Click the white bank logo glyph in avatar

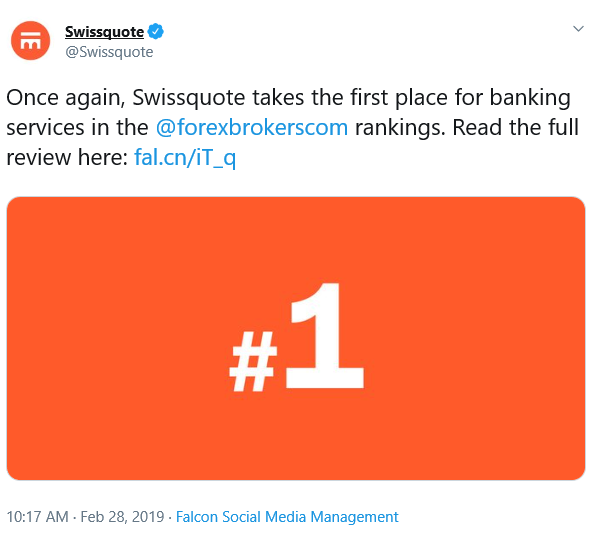click(x=31, y=41)
